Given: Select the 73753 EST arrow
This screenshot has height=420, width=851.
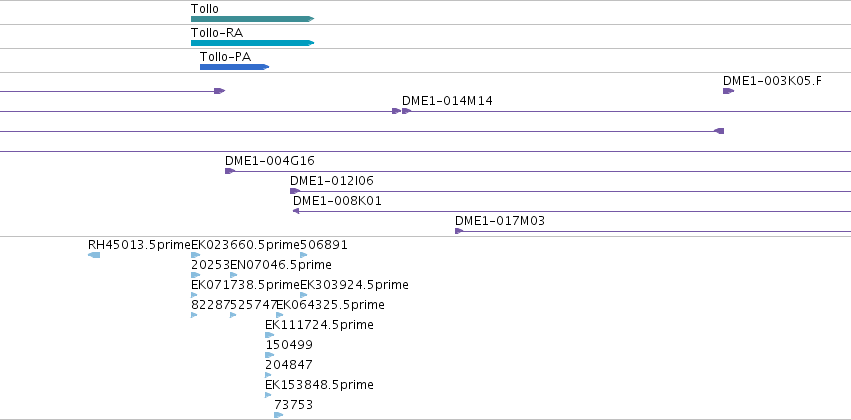Looking at the screenshot, I should (x=279, y=415).
